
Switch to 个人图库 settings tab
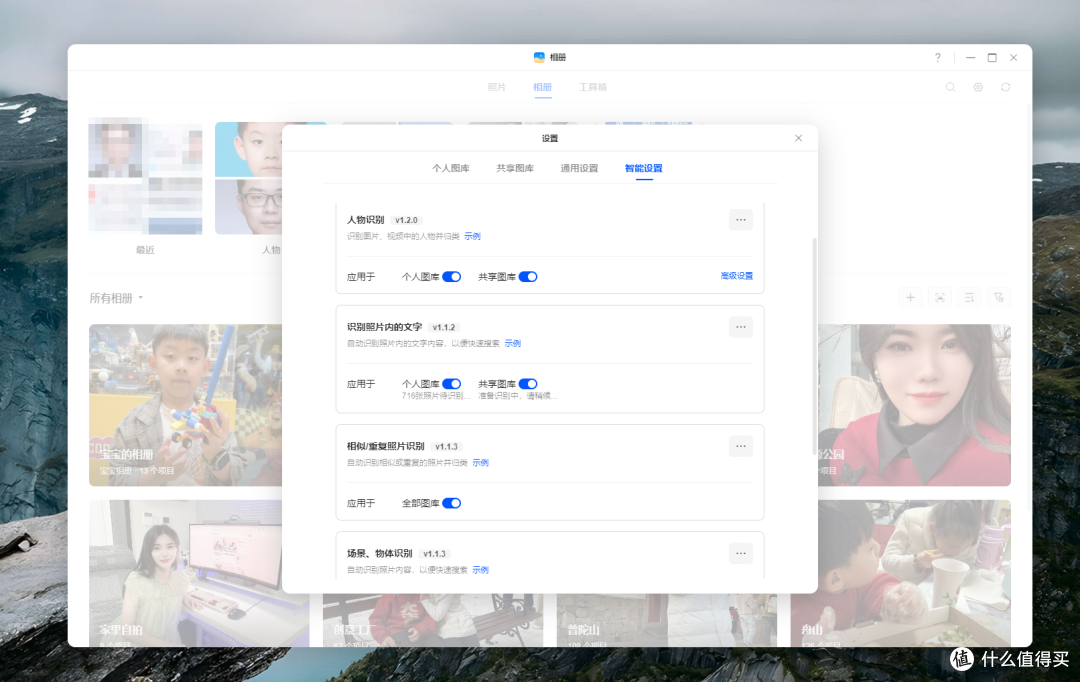click(x=450, y=168)
